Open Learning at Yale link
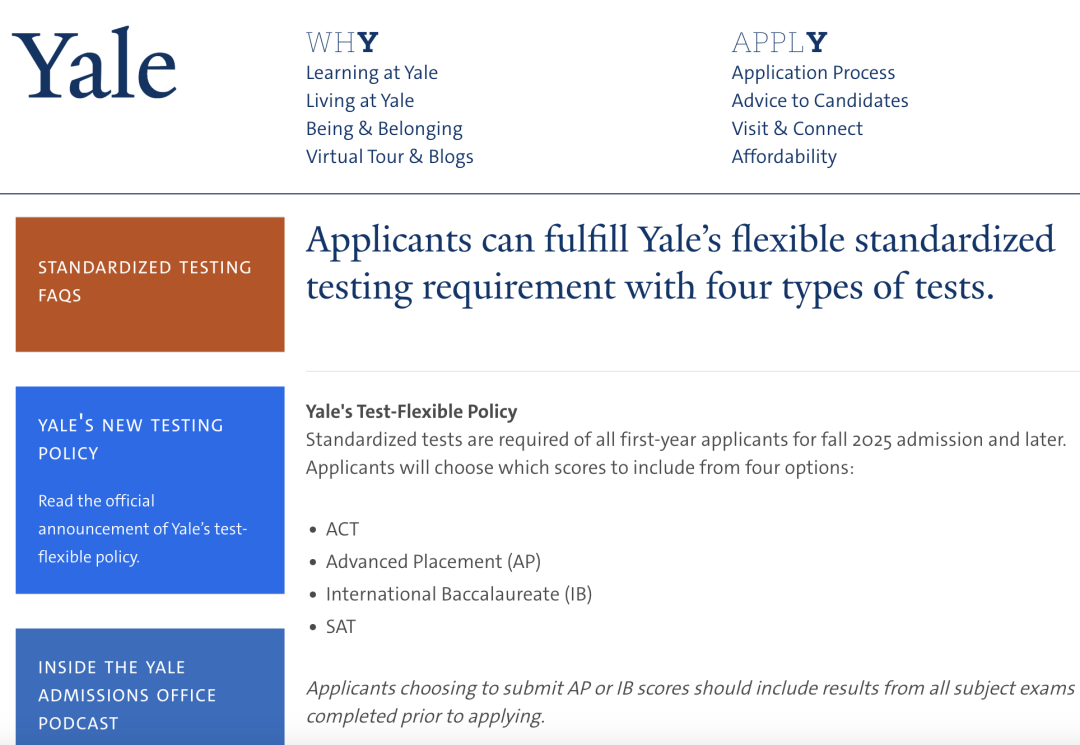Viewport: 1080px width, 745px height. [x=372, y=72]
